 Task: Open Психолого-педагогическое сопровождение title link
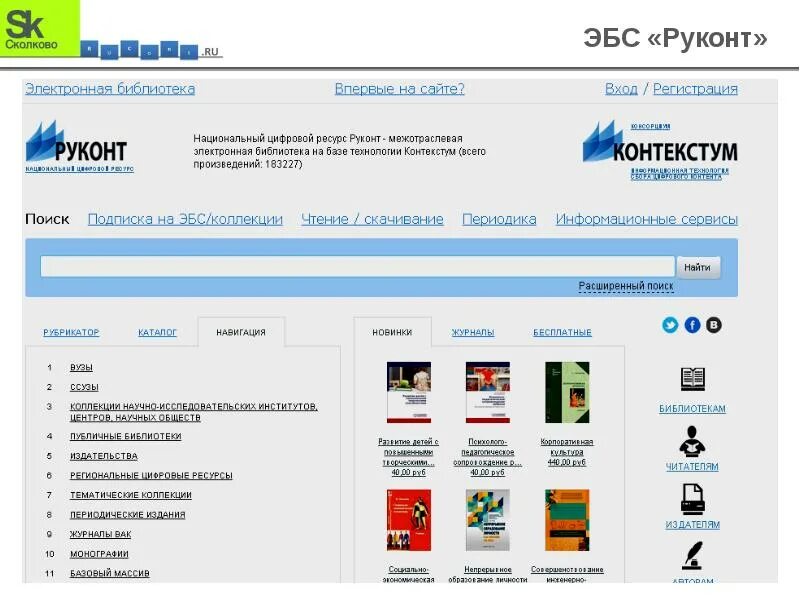tap(487, 452)
